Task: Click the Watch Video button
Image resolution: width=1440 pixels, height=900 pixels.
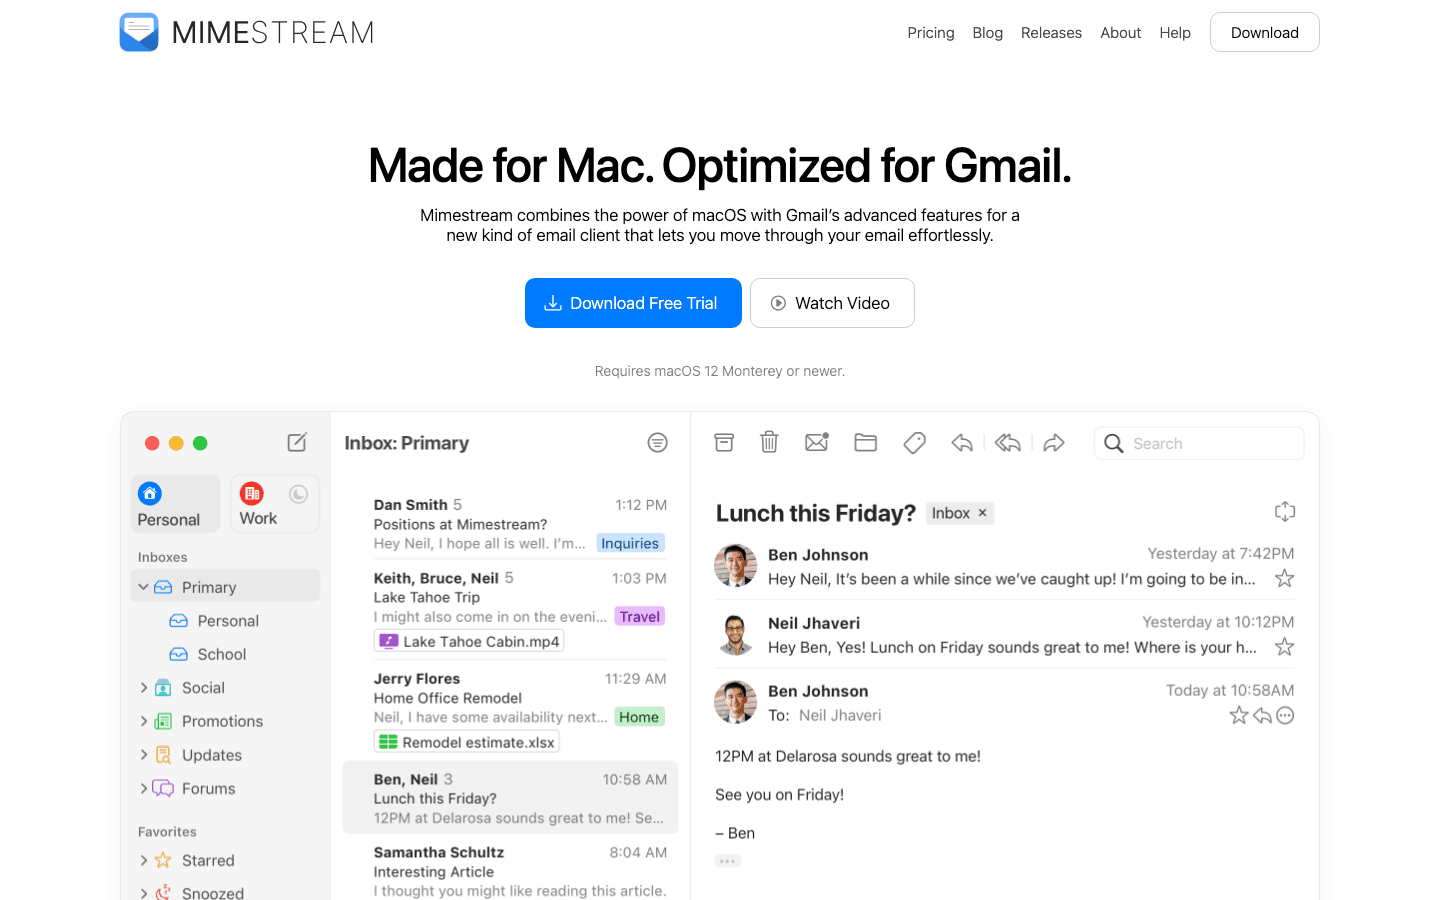Action: click(x=832, y=303)
